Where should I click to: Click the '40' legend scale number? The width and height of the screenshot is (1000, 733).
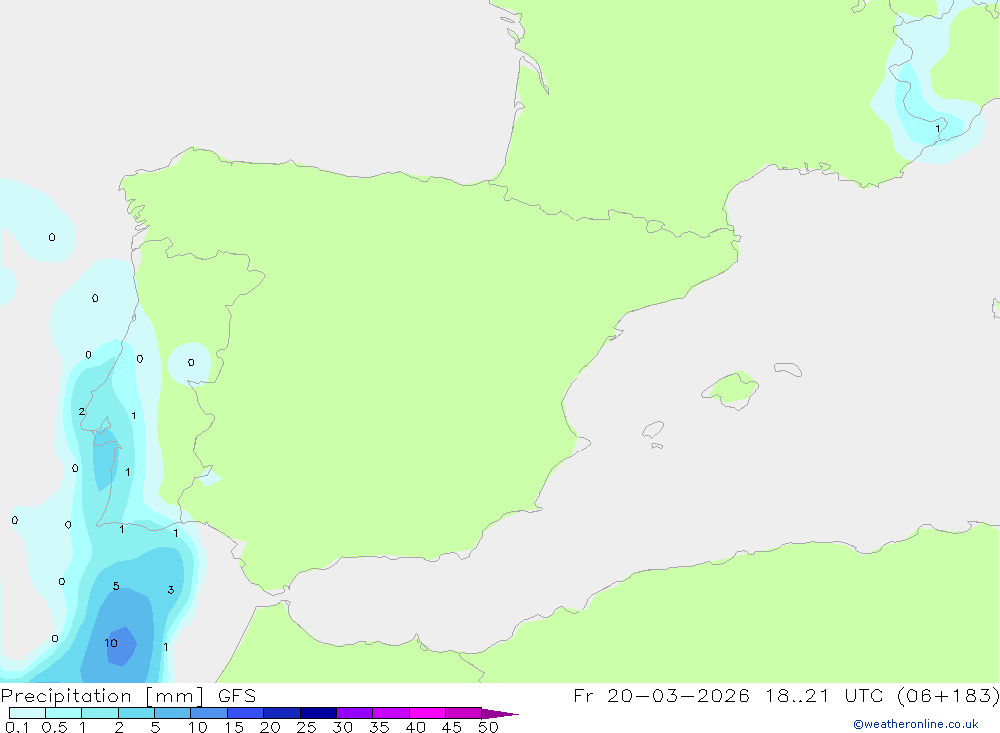coord(415,727)
